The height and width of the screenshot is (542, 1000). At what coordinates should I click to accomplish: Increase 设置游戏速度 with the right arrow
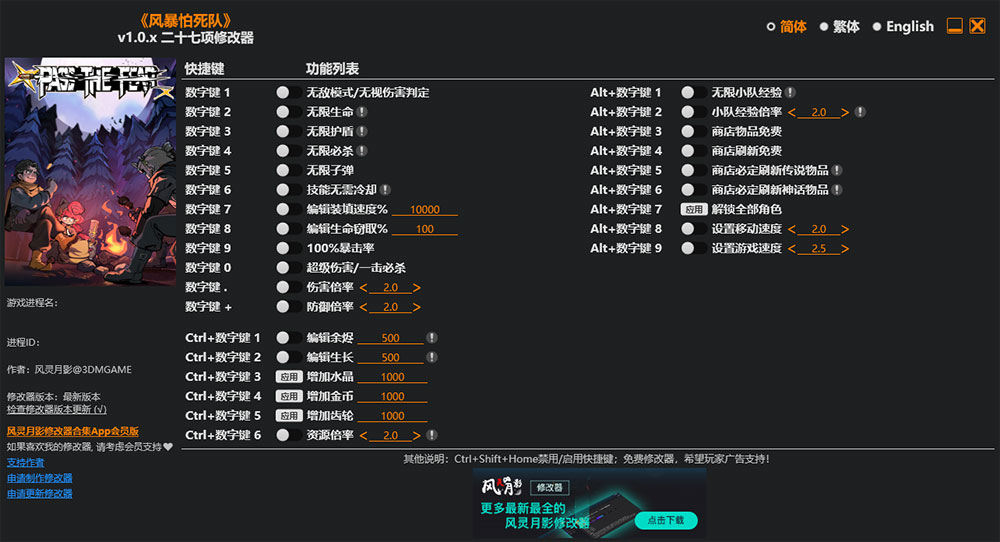pyautogui.click(x=845, y=249)
